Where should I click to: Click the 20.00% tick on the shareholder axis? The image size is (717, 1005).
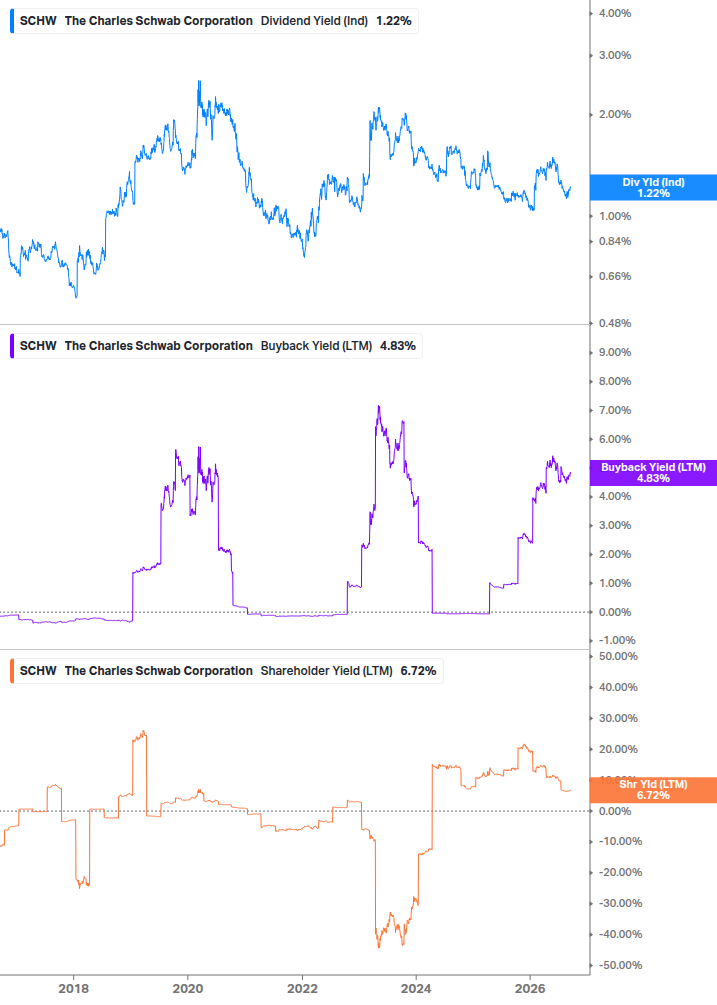[x=618, y=749]
